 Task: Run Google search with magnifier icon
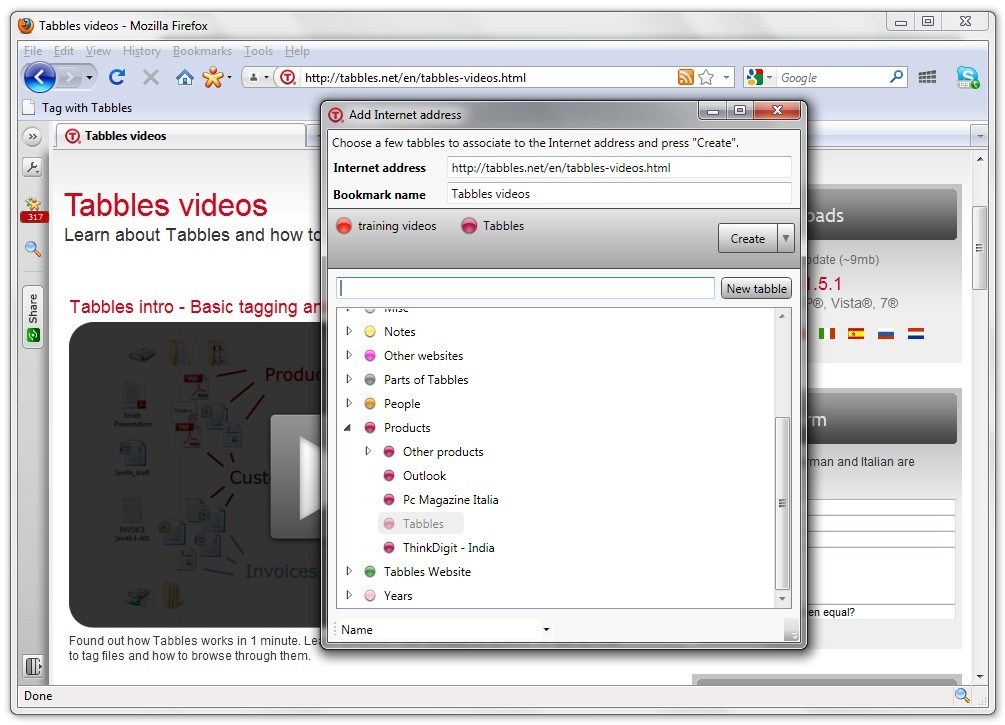tap(896, 77)
